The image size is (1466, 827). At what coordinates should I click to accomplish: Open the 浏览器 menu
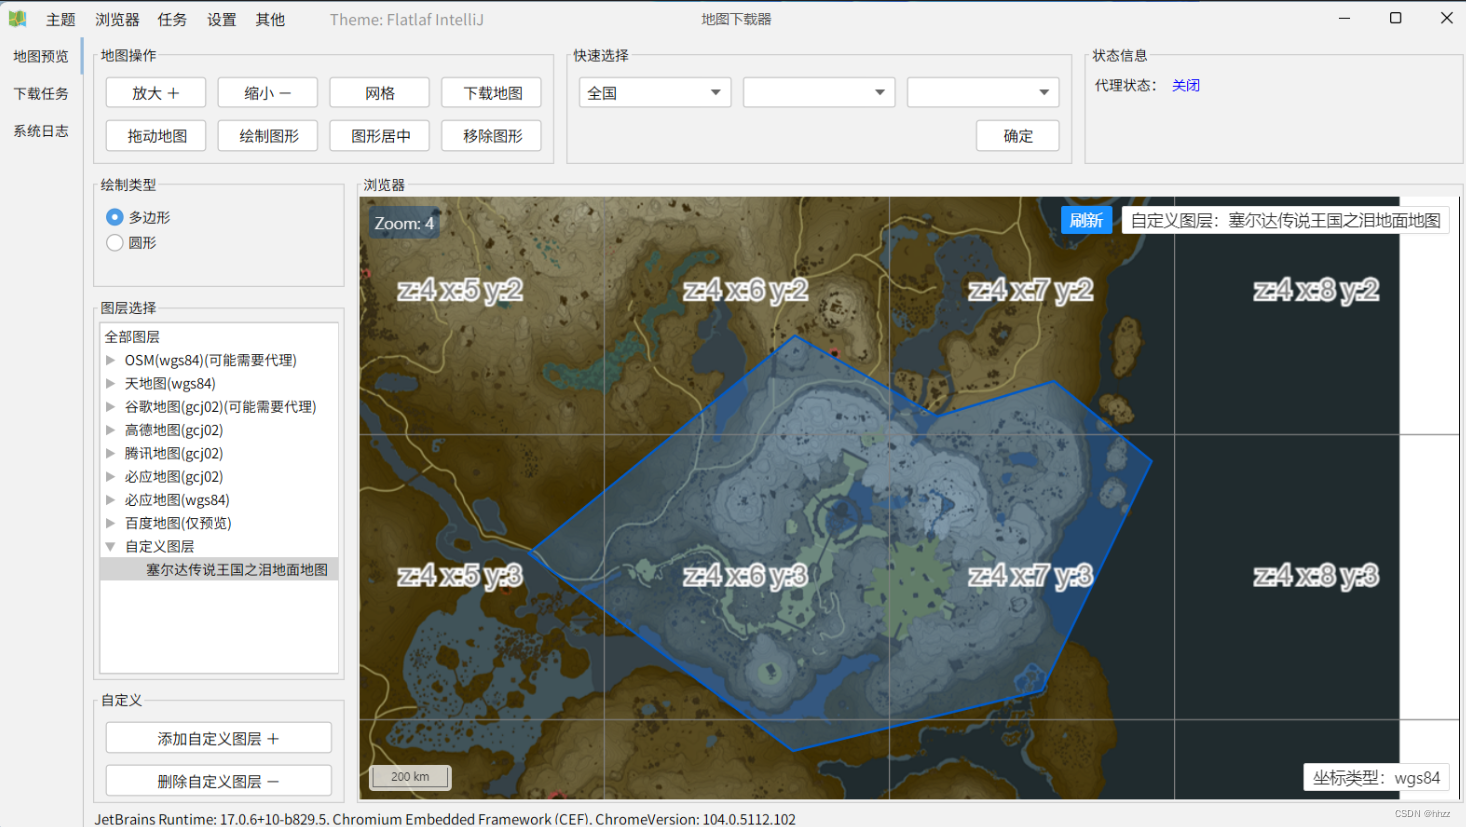[x=117, y=20]
